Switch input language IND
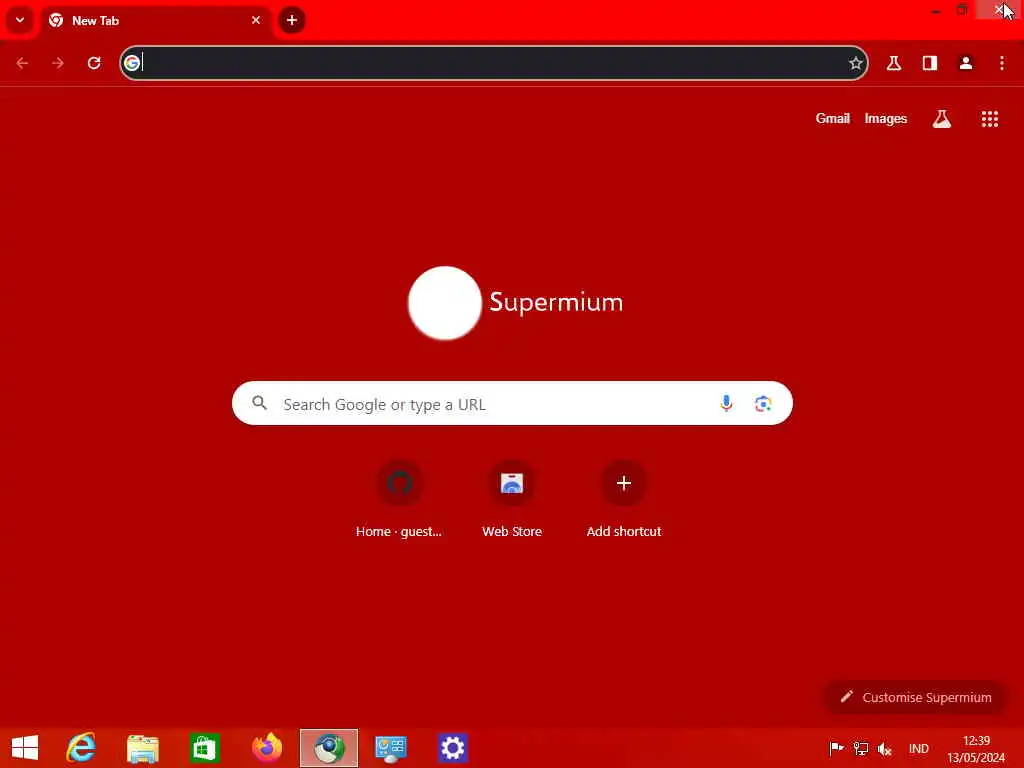Viewport: 1024px width, 768px height. pos(918,748)
